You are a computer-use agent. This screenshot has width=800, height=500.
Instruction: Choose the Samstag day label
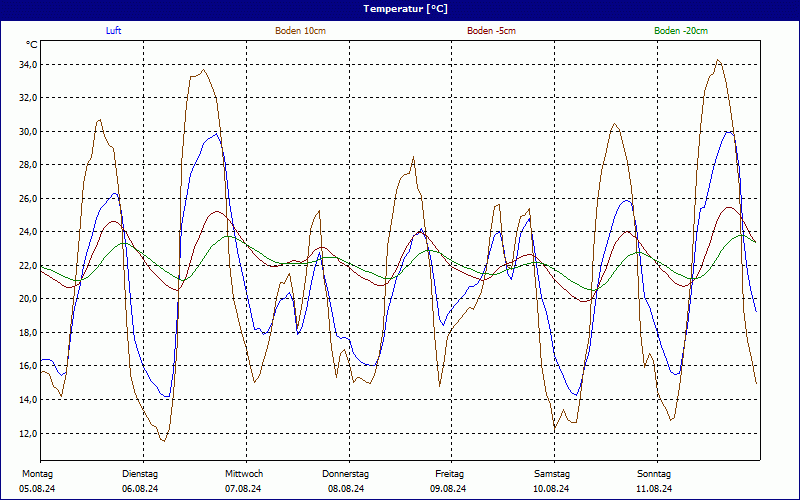[551, 473]
